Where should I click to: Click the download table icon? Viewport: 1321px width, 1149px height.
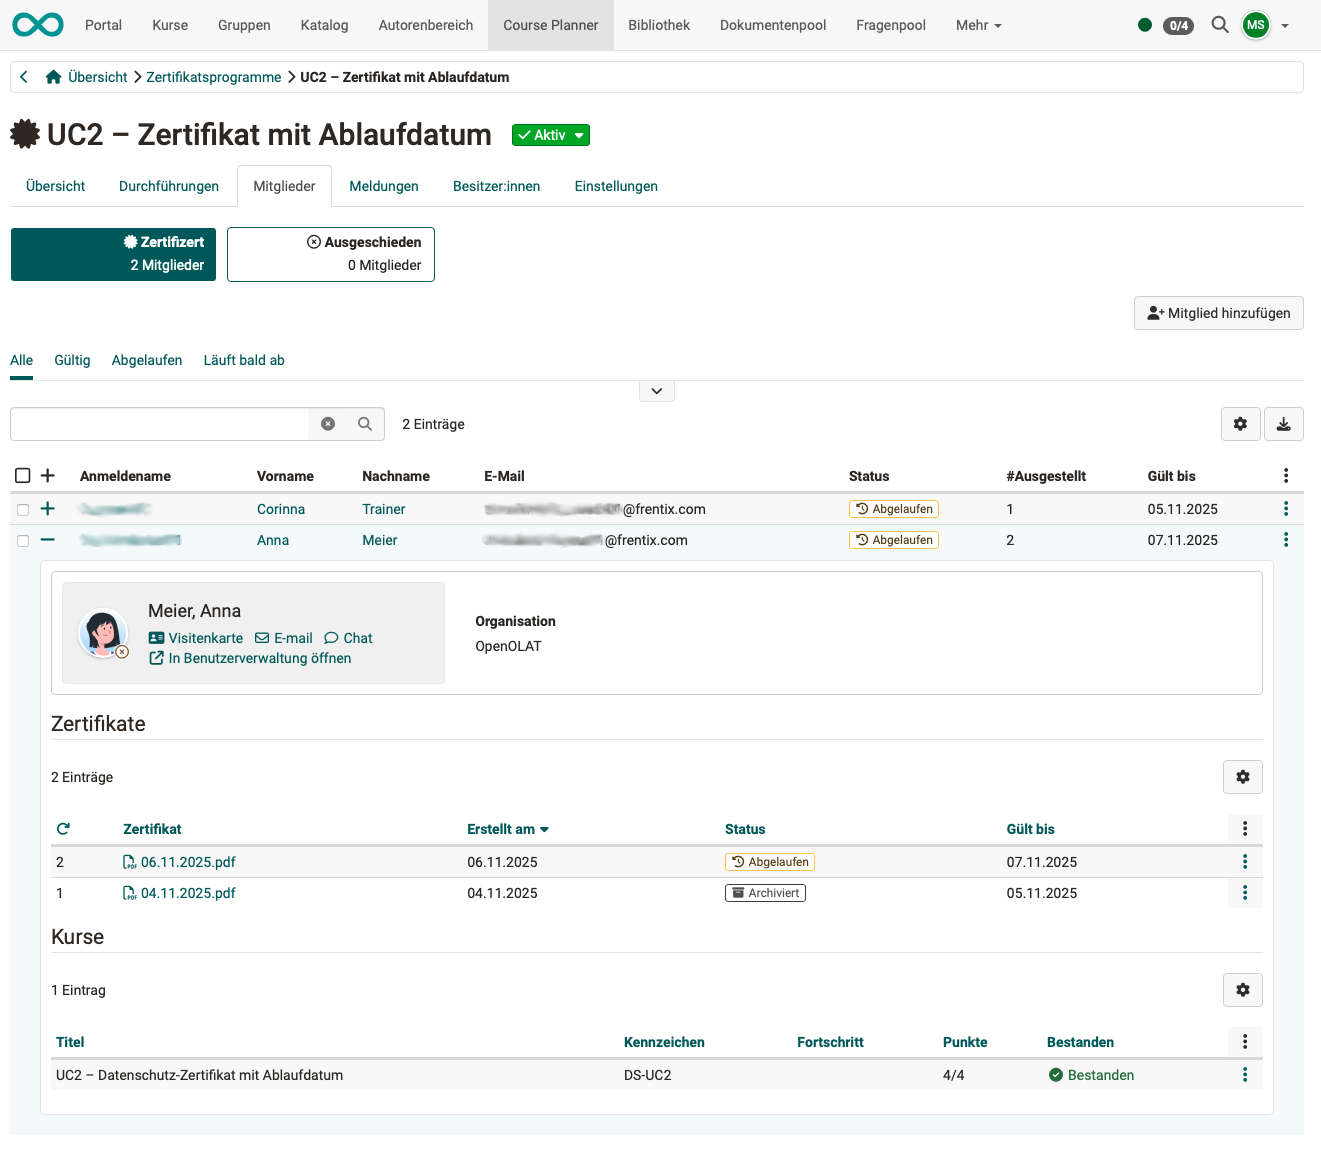(x=1283, y=423)
